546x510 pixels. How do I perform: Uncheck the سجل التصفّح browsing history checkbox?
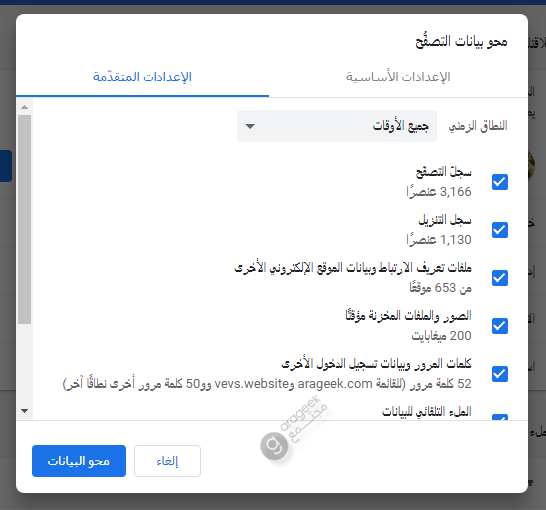tap(500, 182)
